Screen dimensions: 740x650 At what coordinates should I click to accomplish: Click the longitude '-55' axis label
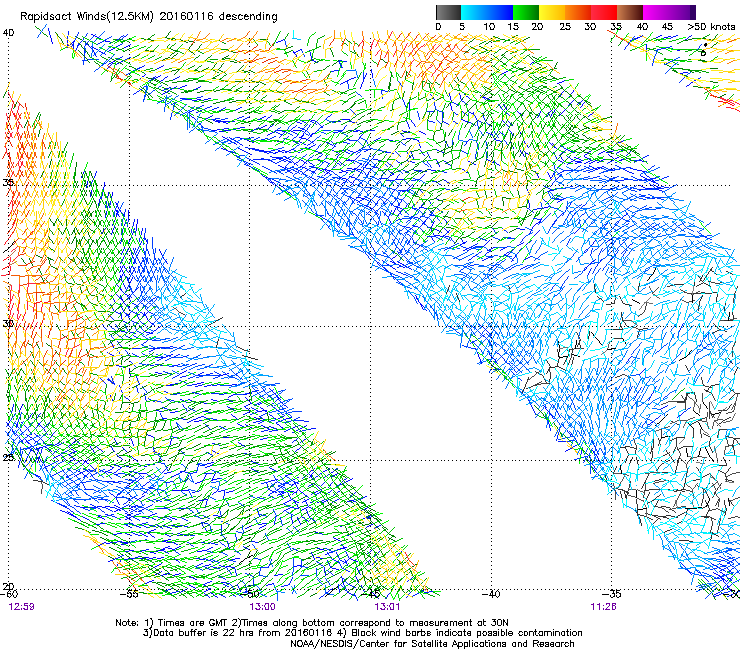click(x=129, y=594)
